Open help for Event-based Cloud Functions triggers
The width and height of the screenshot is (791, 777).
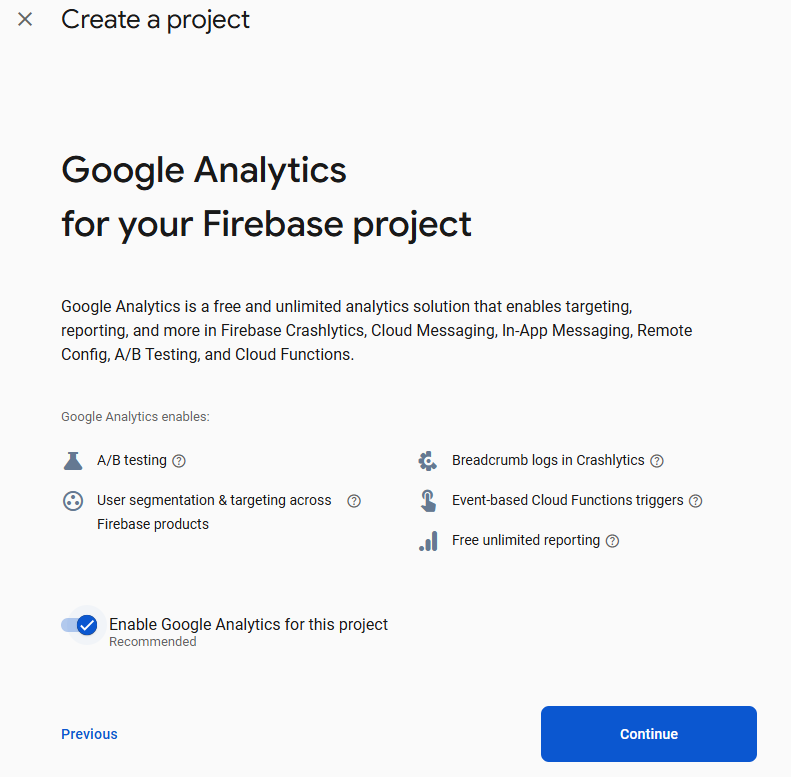click(696, 501)
